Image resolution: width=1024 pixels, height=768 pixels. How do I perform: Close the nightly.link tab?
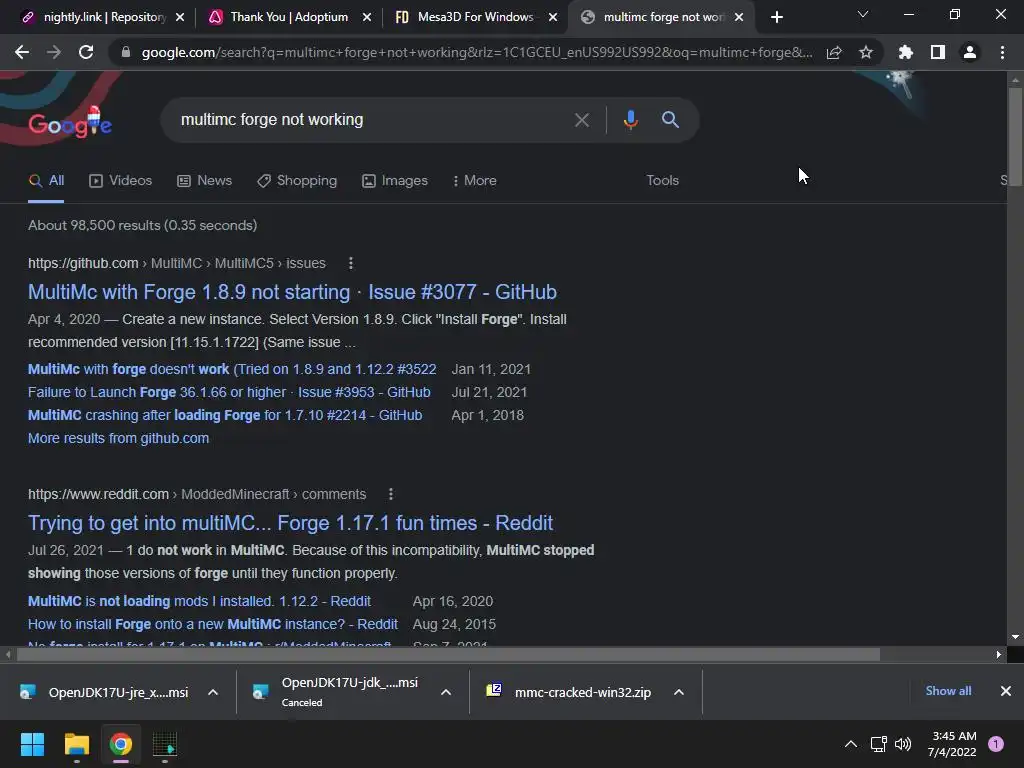click(x=180, y=17)
